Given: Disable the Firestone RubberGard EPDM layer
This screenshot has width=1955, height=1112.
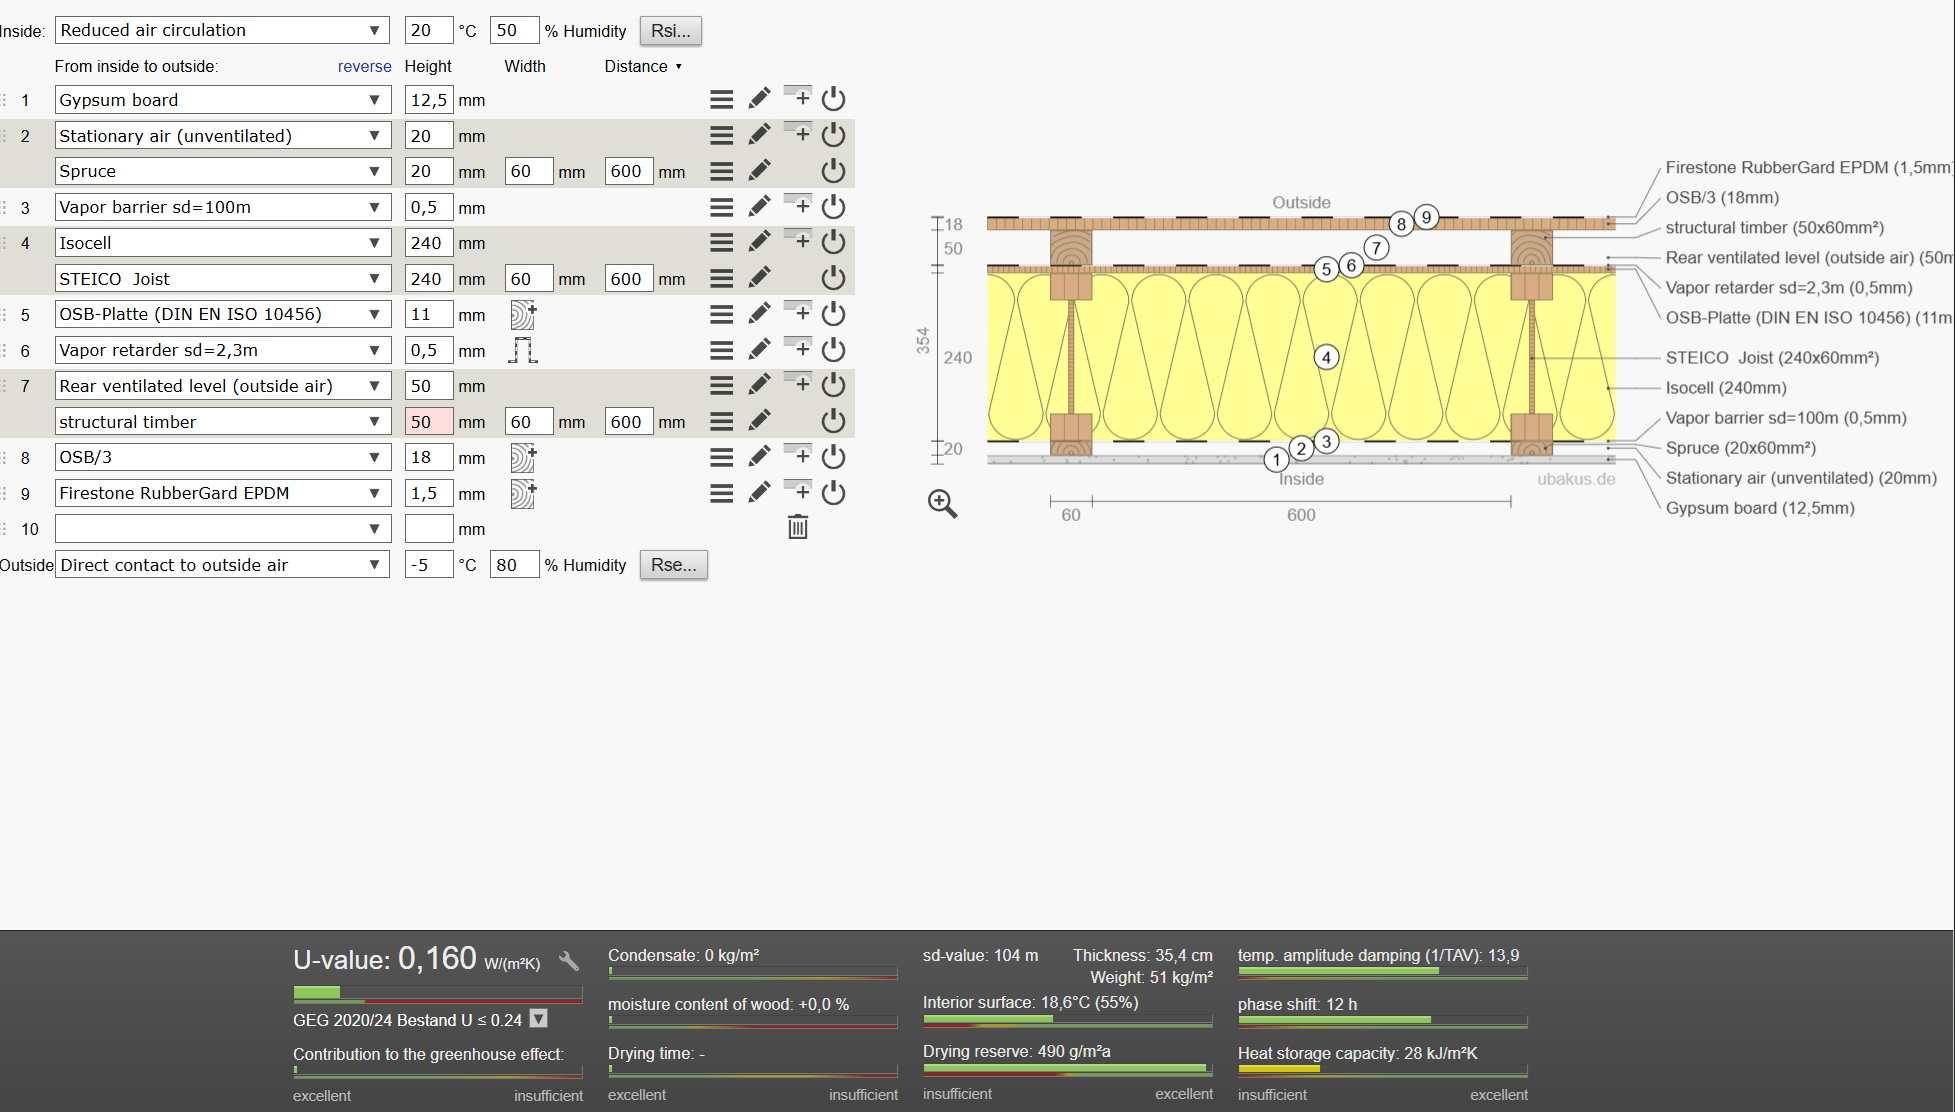Looking at the screenshot, I should click(x=833, y=493).
